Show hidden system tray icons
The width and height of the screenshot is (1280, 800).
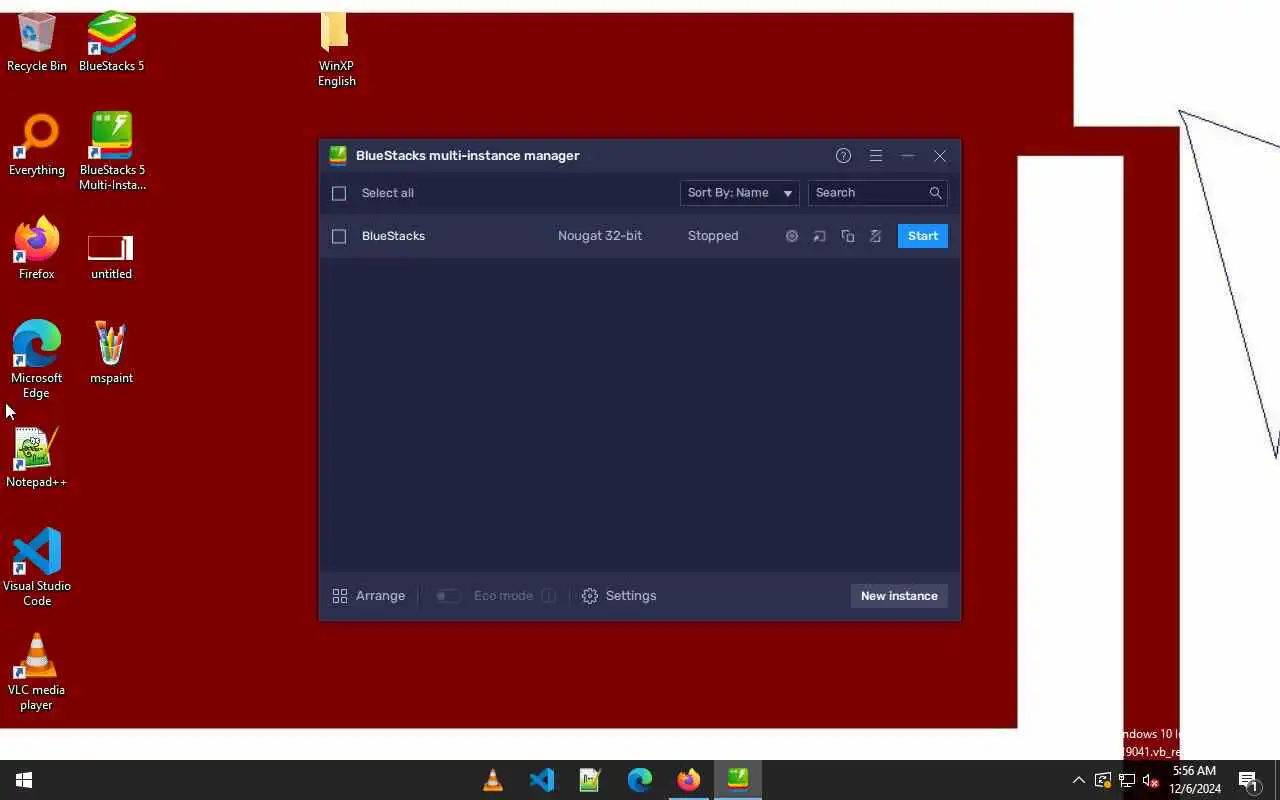[x=1079, y=780]
